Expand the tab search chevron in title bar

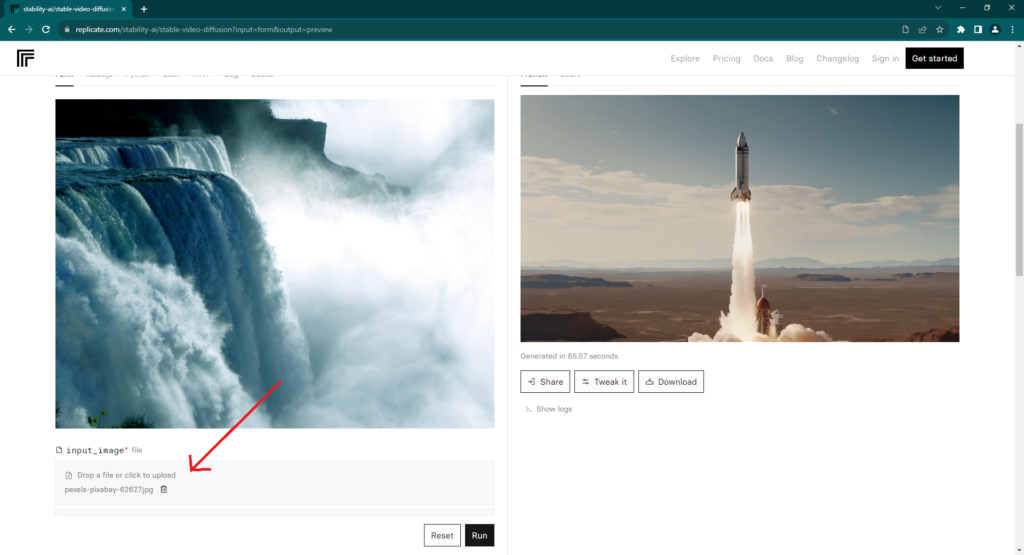click(938, 8)
